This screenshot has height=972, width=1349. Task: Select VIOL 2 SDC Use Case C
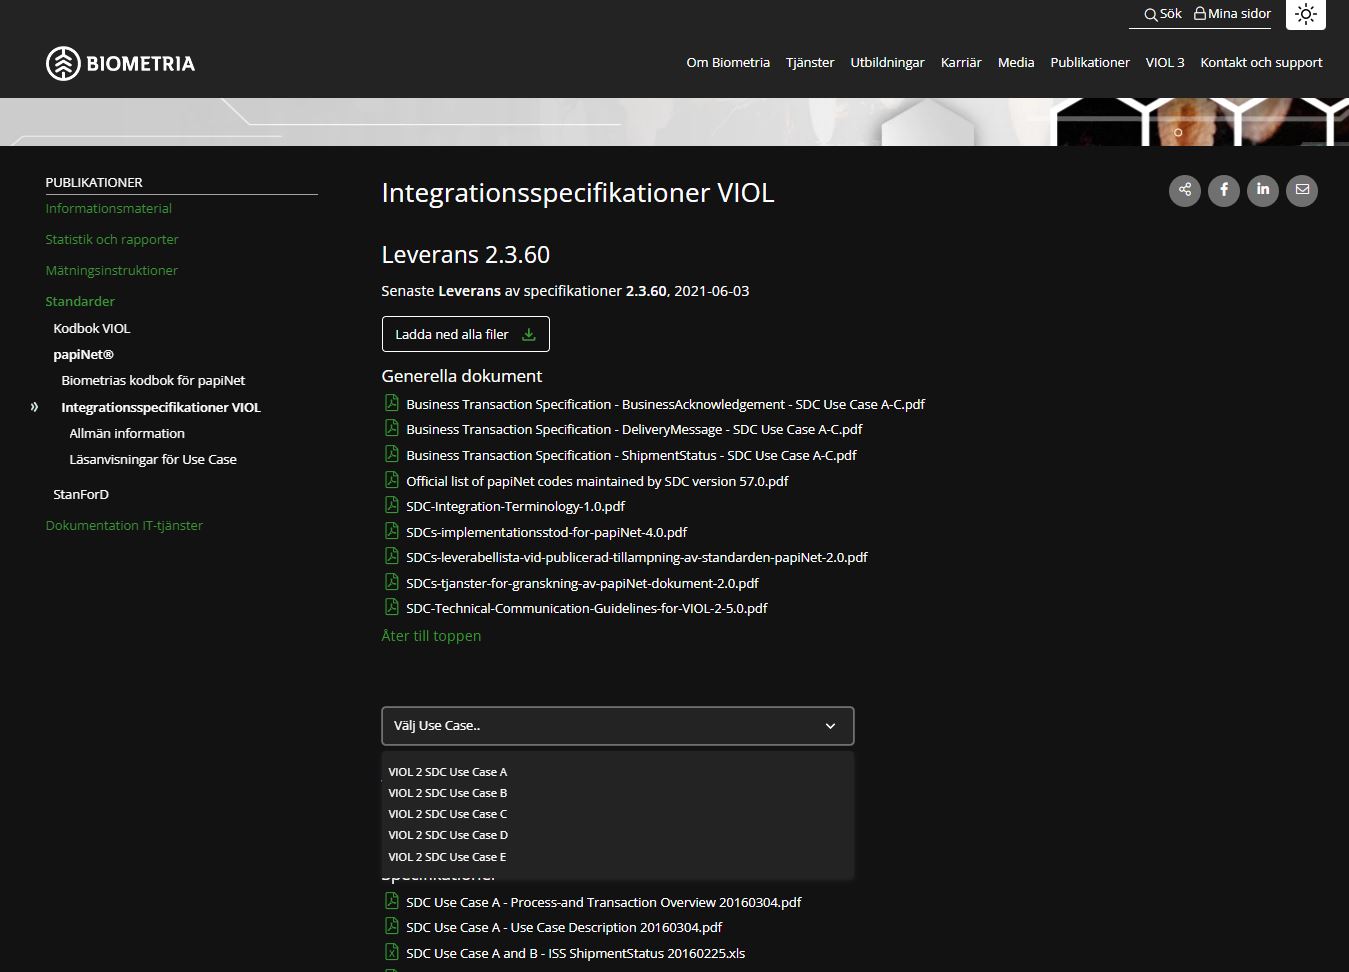point(447,813)
